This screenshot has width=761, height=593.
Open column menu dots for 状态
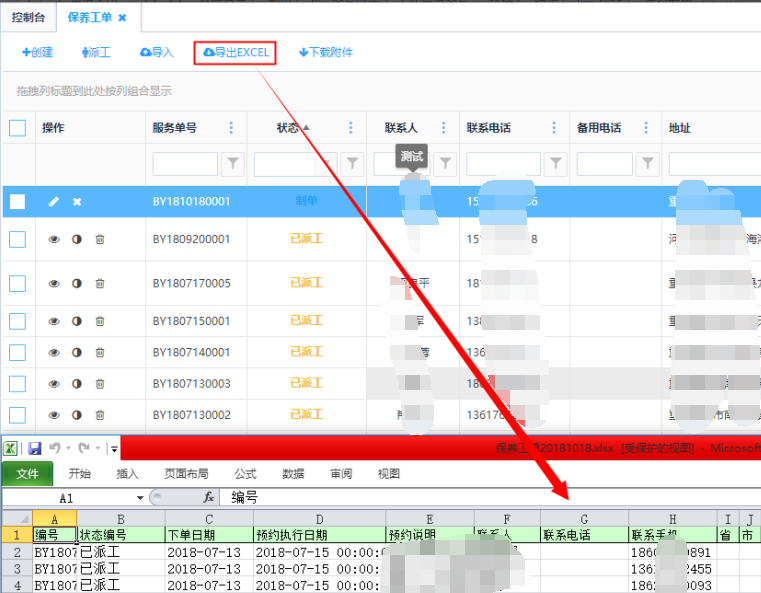point(350,128)
